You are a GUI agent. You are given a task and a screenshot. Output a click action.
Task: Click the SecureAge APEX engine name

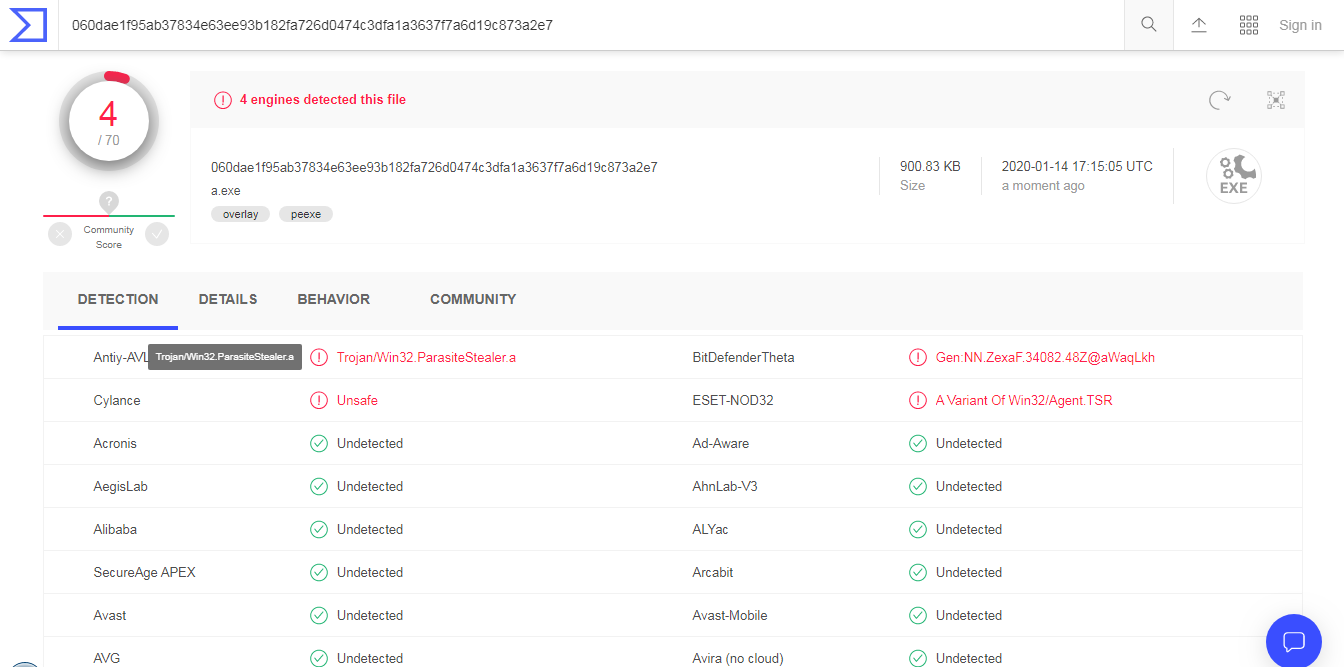tap(145, 572)
